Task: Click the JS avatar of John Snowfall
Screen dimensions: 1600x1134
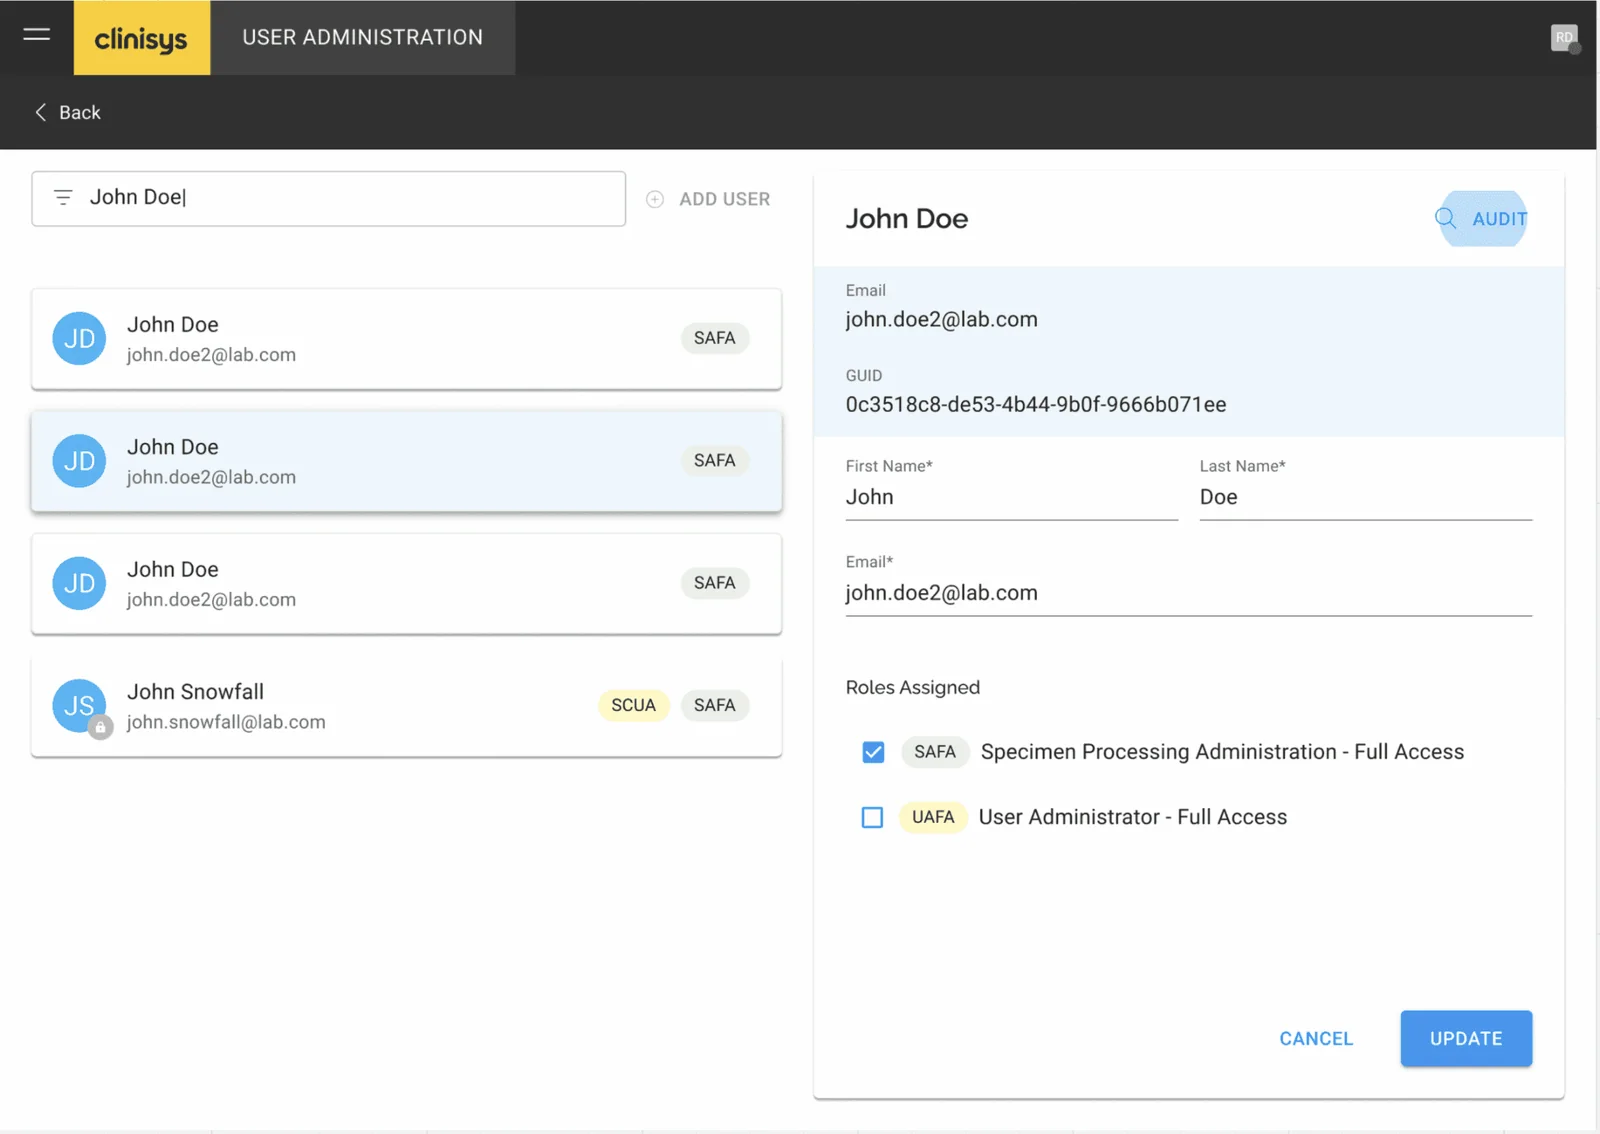Action: pos(79,705)
